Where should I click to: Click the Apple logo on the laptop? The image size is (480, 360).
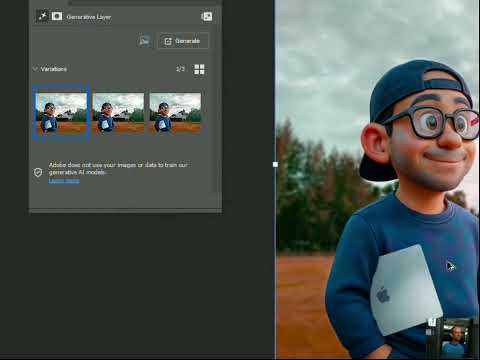click(383, 295)
